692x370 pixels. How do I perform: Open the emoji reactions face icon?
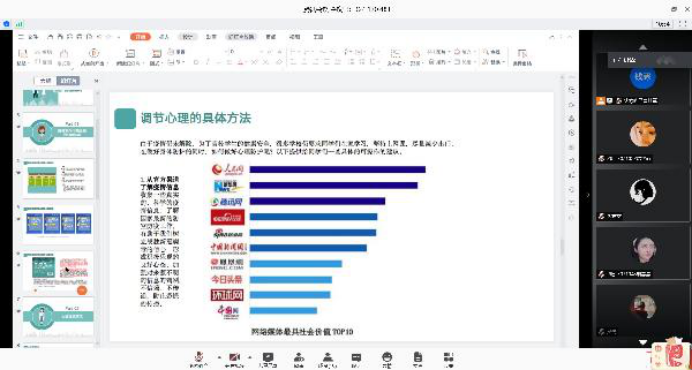tap(387, 357)
